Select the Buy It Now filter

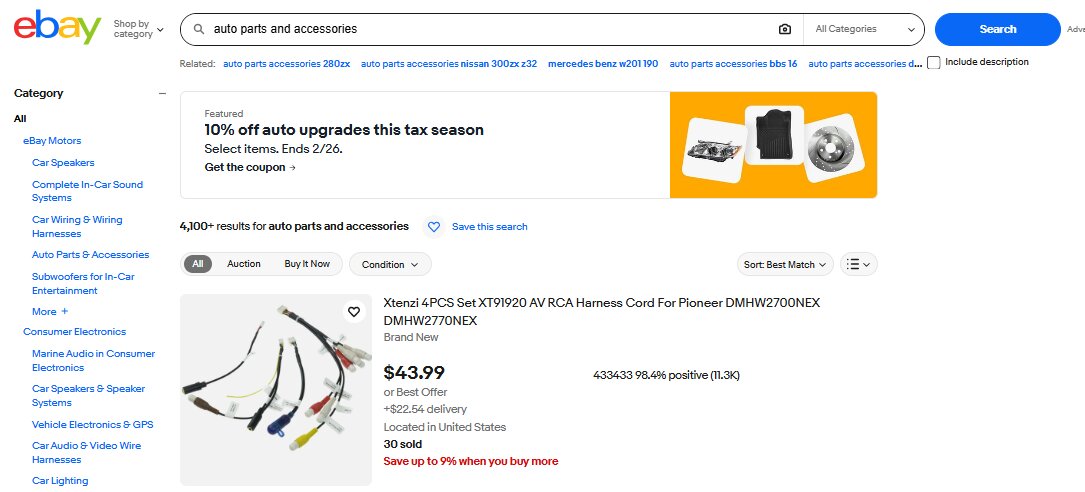point(307,264)
